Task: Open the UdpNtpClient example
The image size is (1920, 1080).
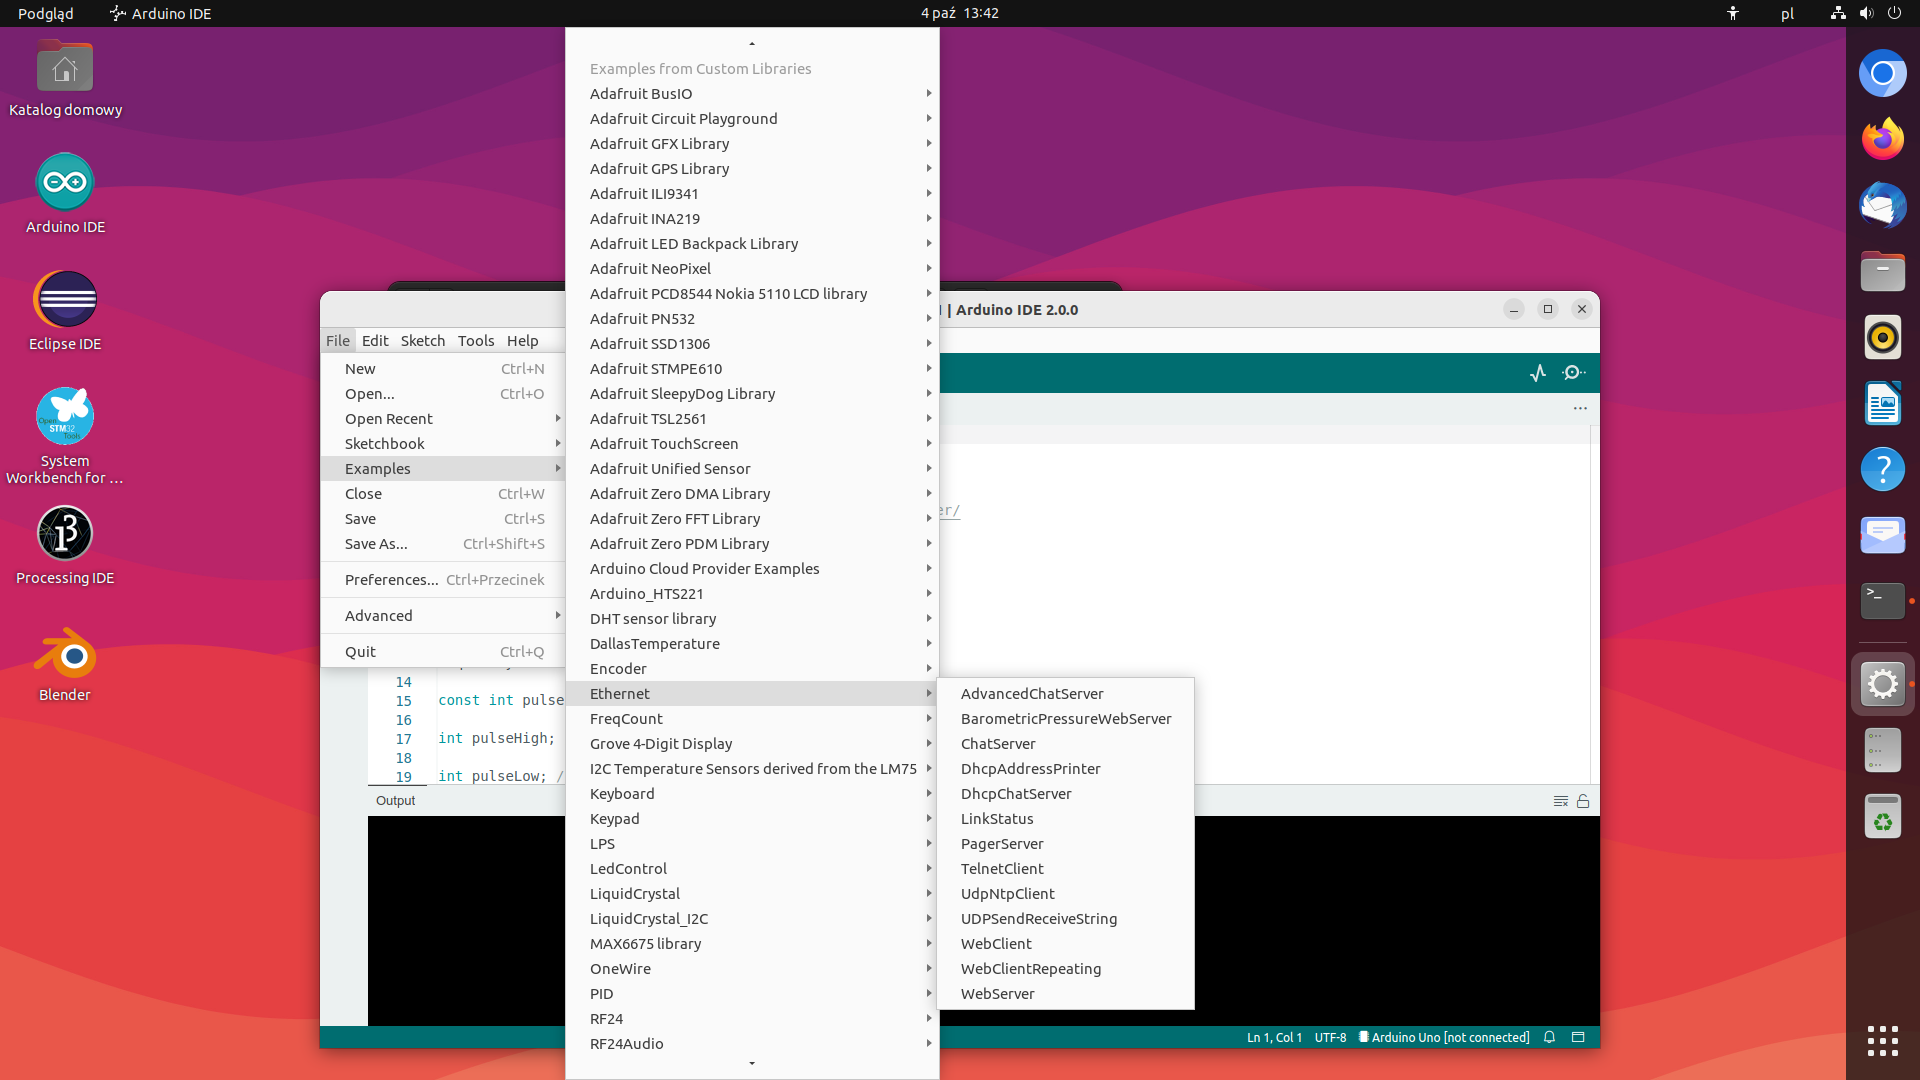Action: pos(1066,894)
